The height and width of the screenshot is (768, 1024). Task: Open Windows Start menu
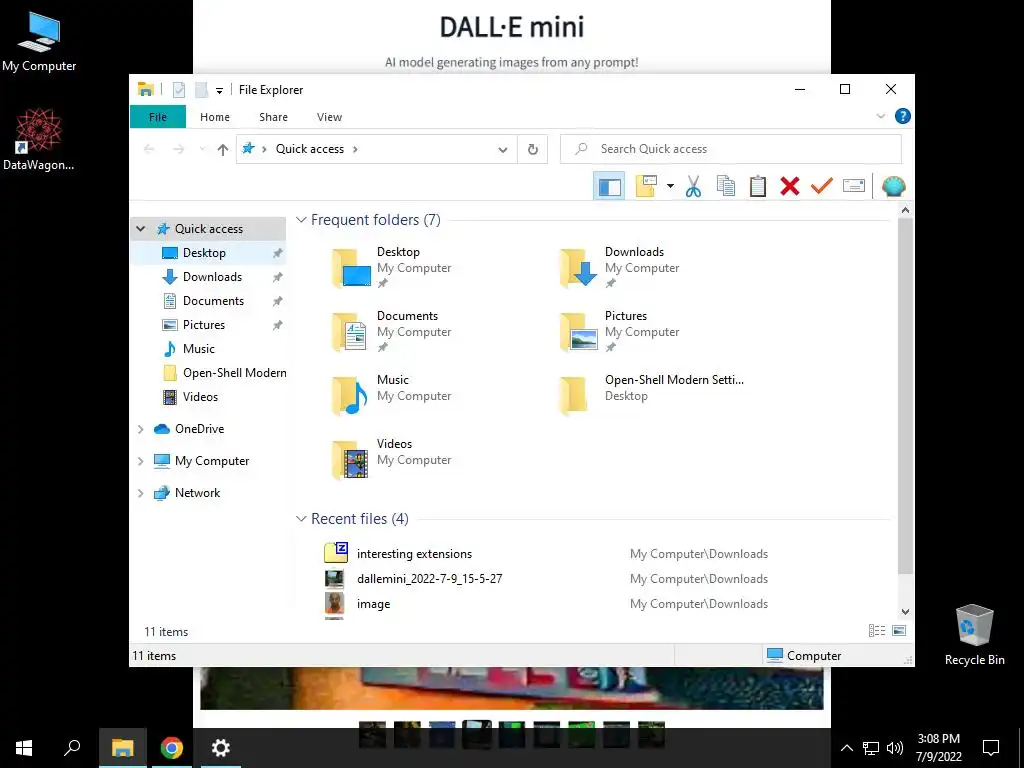coord(24,748)
